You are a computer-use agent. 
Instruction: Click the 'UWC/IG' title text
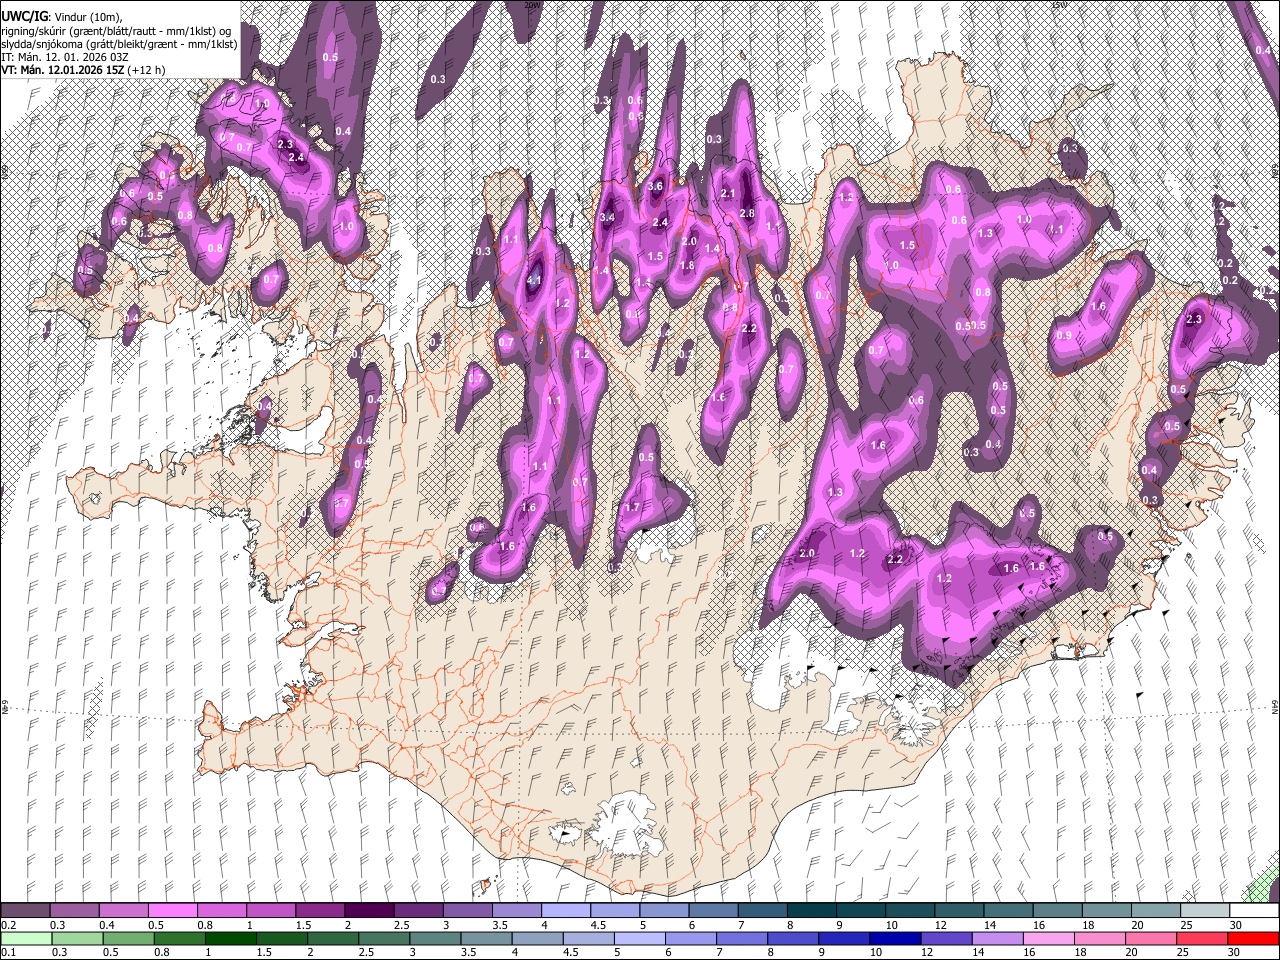[x=24, y=17]
